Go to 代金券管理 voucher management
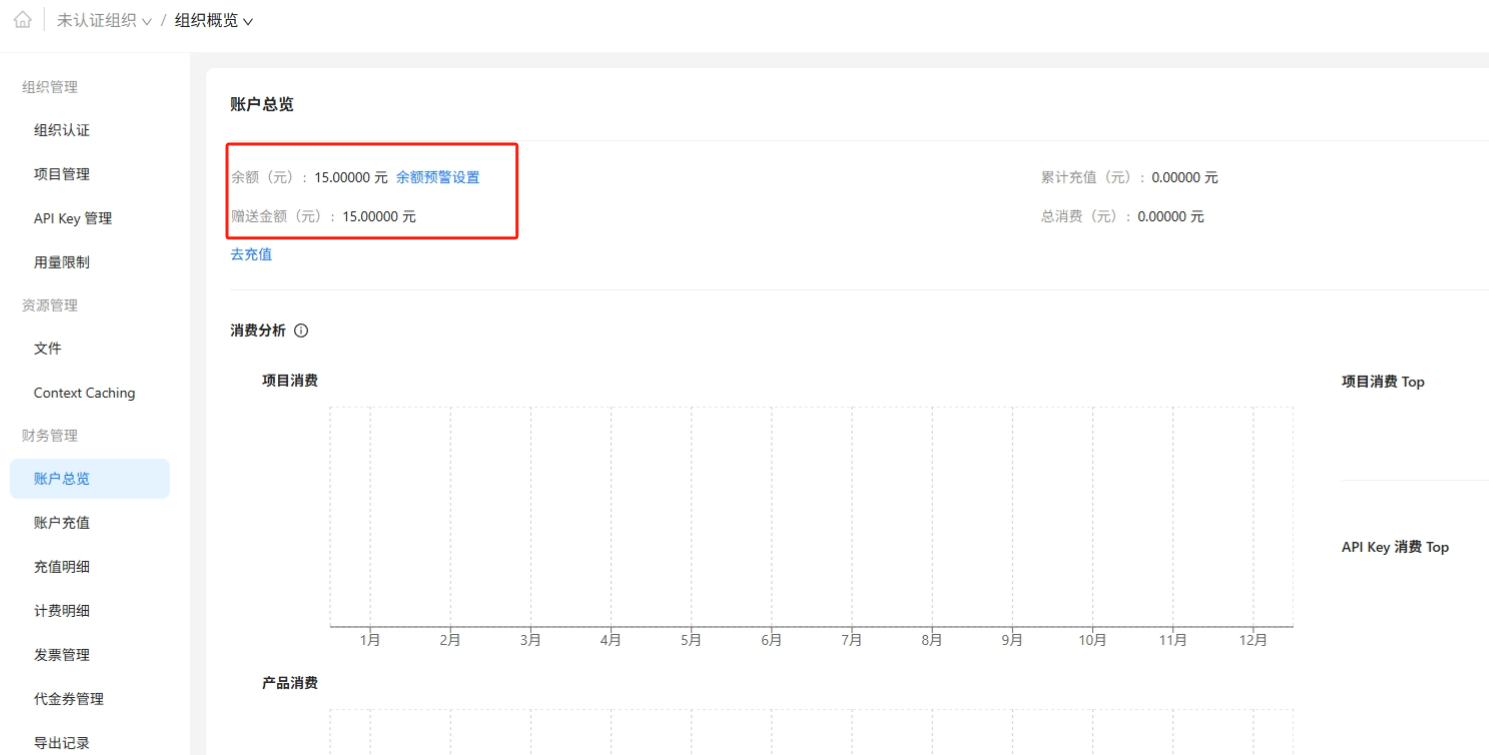This screenshot has height=755, width=1489. point(69,699)
